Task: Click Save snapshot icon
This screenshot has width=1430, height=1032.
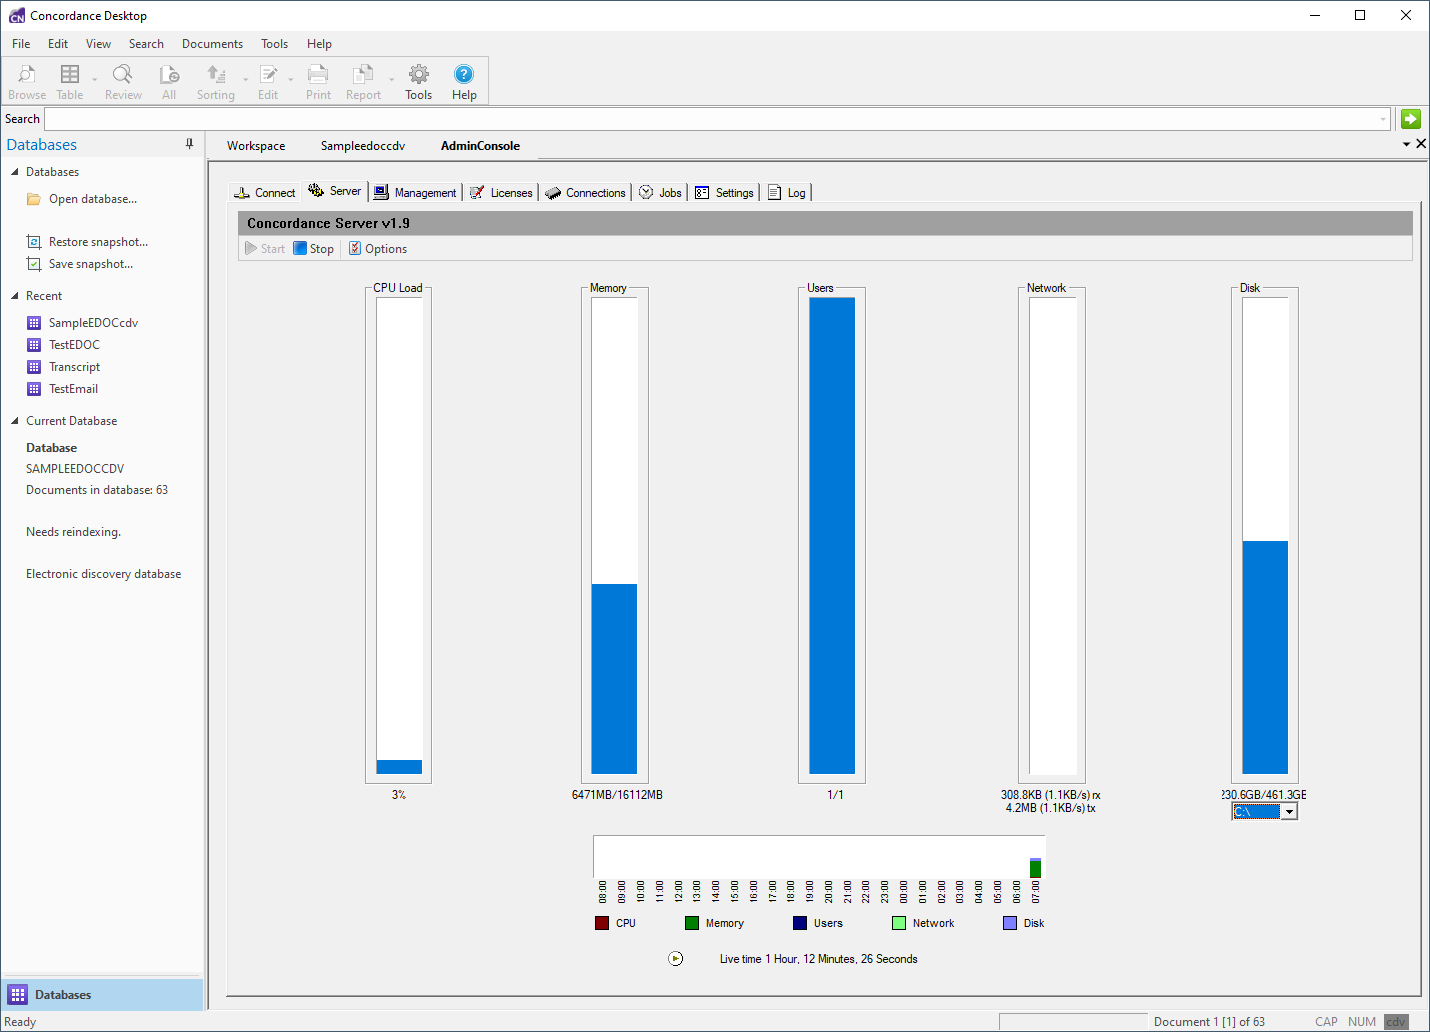Action: (x=34, y=264)
